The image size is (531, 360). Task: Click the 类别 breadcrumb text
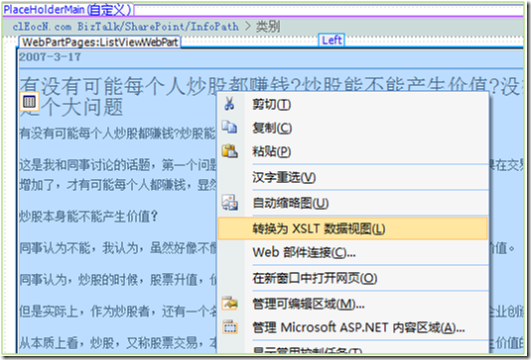pos(268,26)
